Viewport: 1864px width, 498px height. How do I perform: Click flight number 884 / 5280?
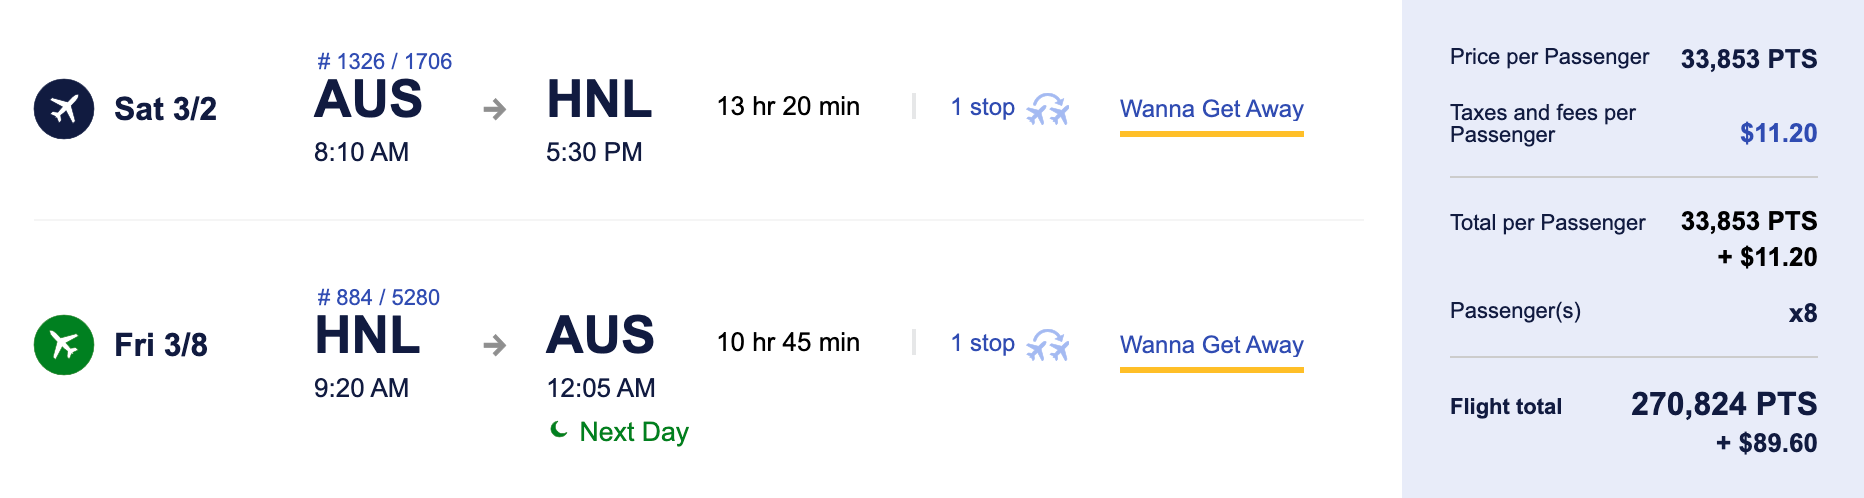point(379,298)
